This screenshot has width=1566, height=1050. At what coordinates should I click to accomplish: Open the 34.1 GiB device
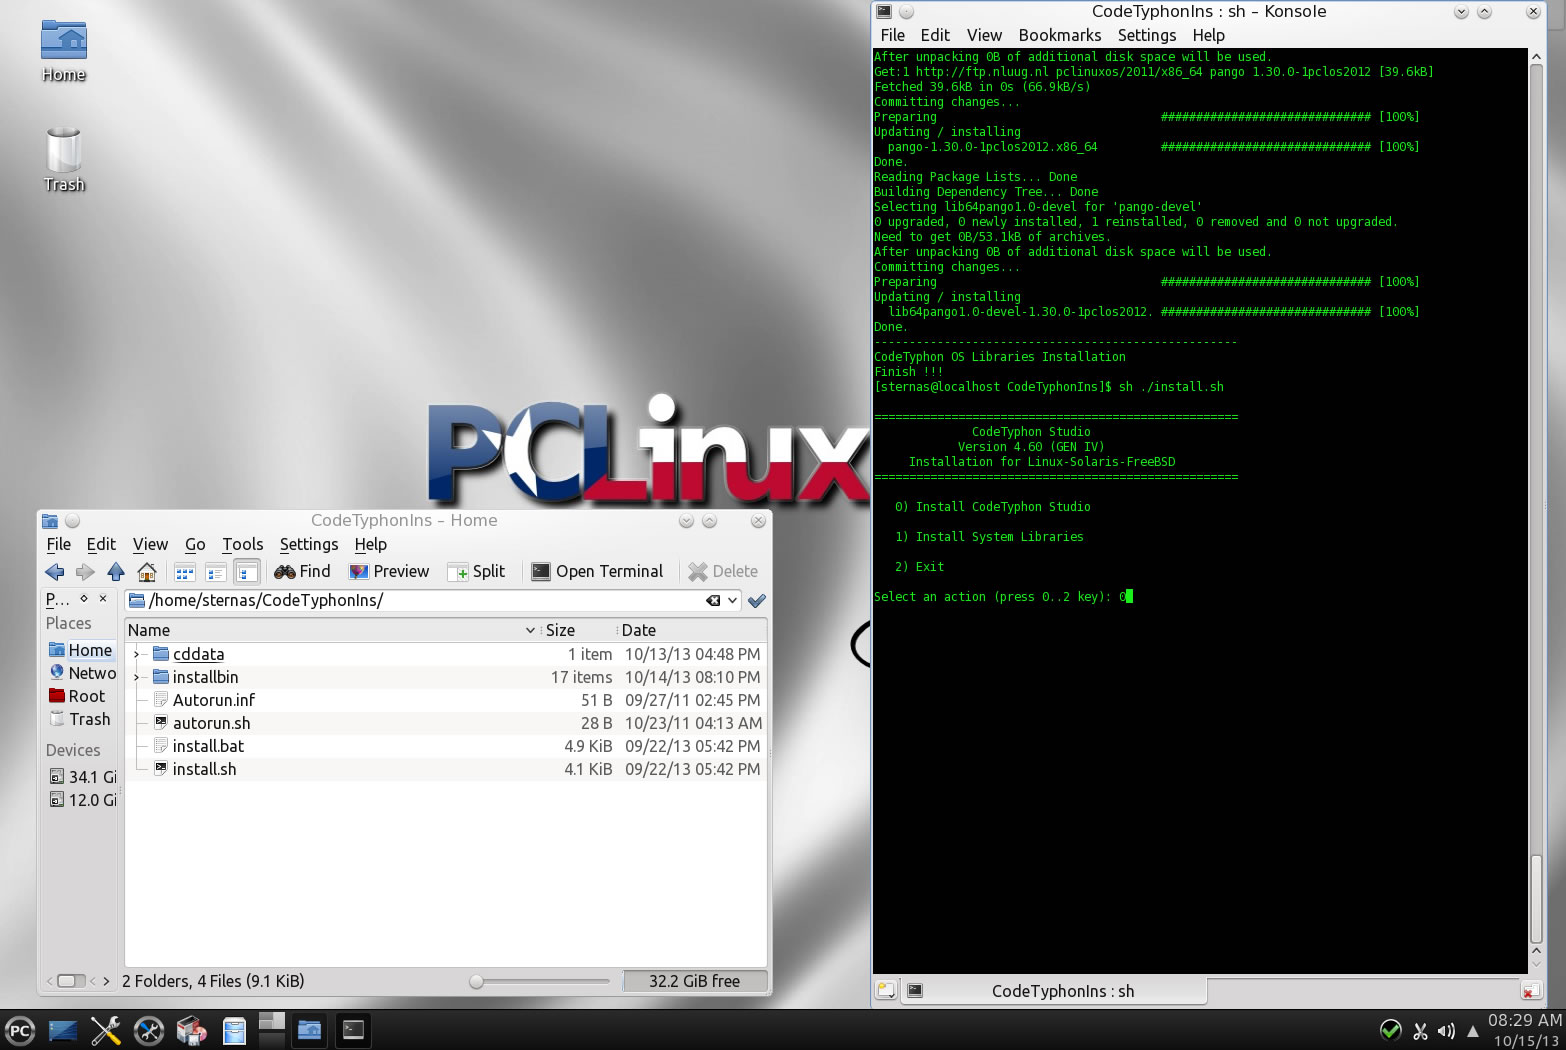81,777
